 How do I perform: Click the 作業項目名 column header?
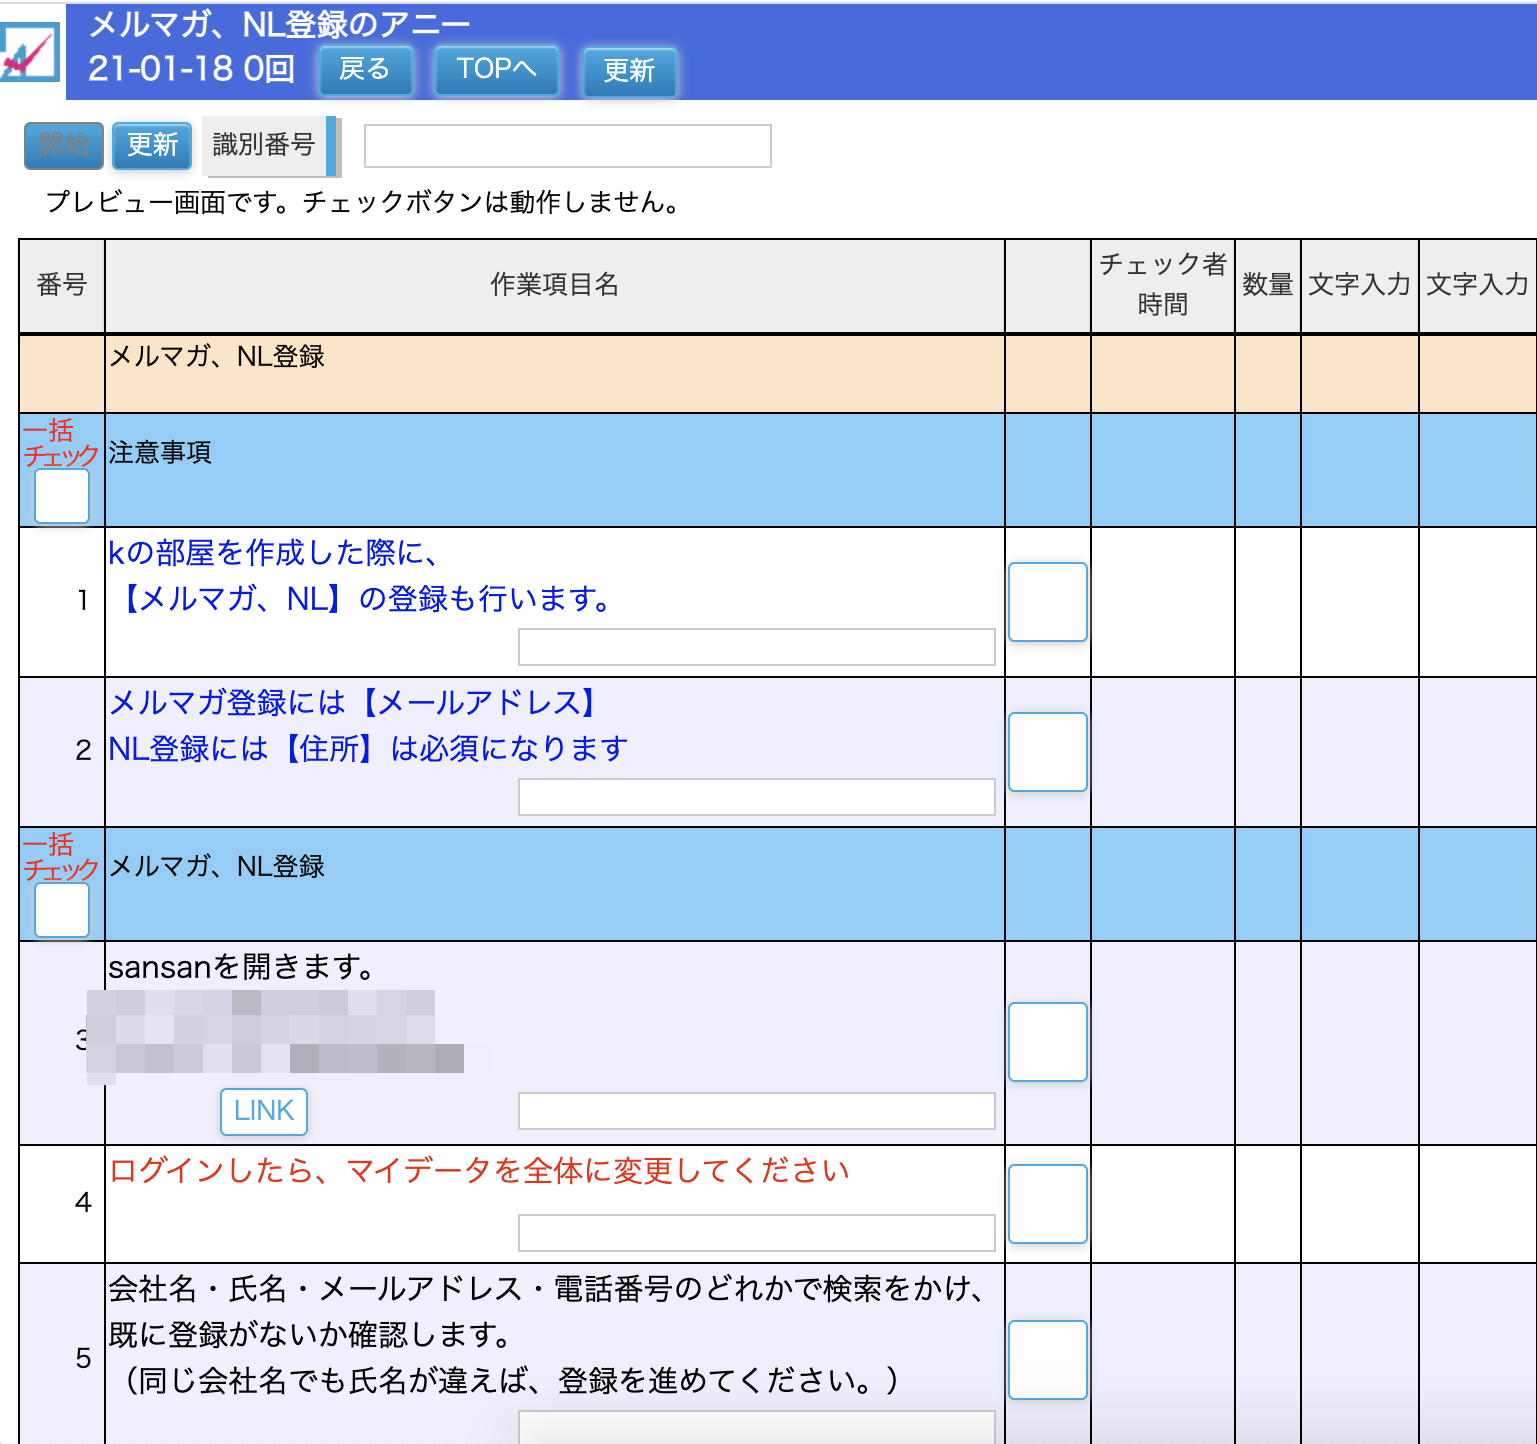click(556, 285)
